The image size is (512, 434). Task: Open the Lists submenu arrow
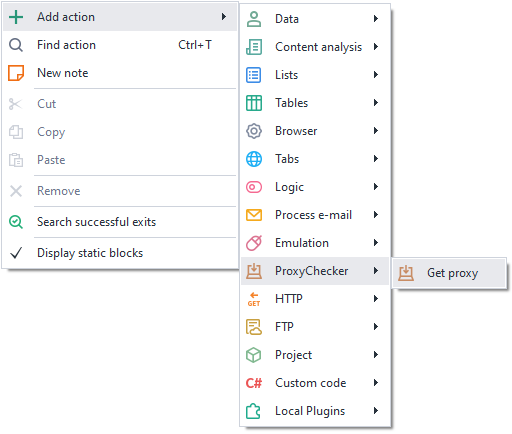(376, 75)
